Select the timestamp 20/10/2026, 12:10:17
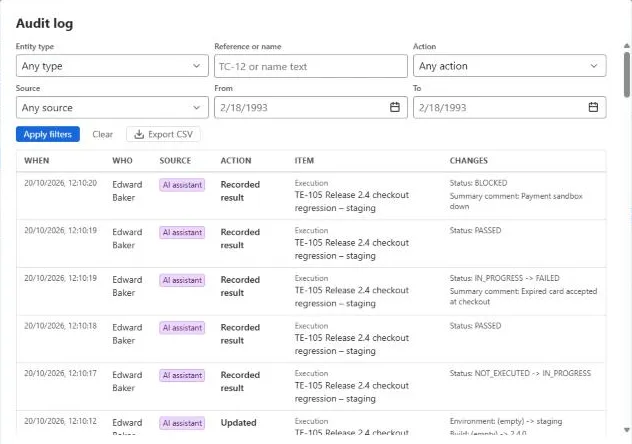632x444 pixels. click(x=60, y=373)
